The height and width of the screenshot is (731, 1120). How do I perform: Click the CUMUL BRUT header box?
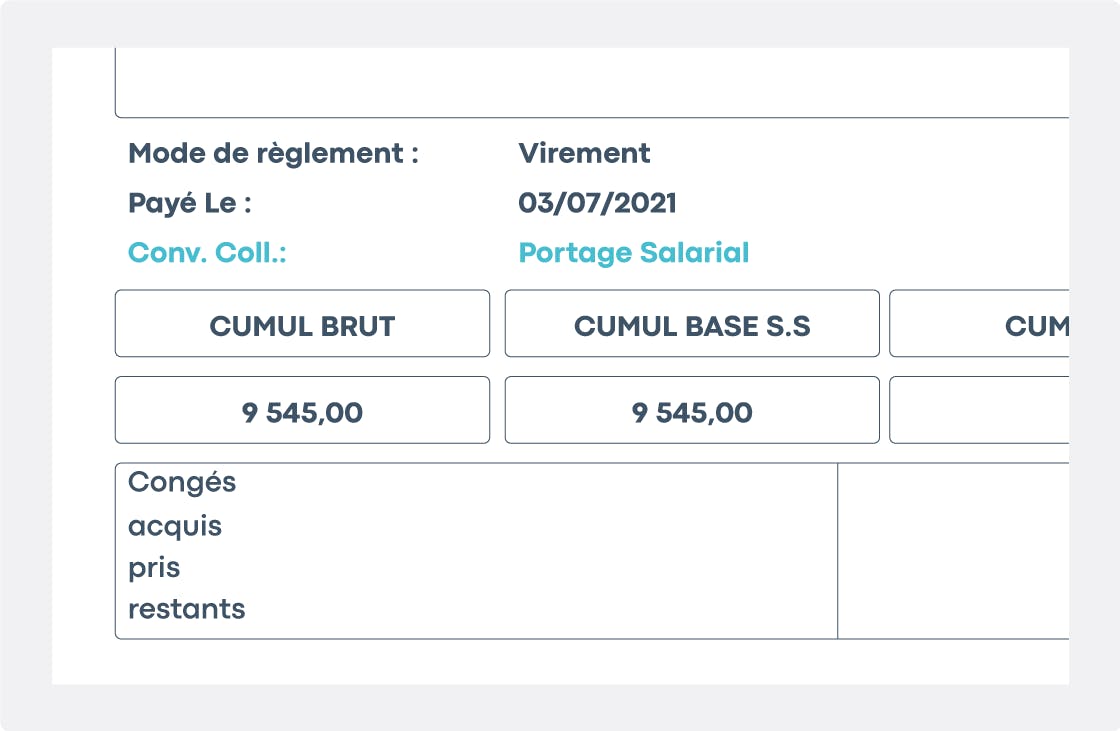pyautogui.click(x=302, y=324)
